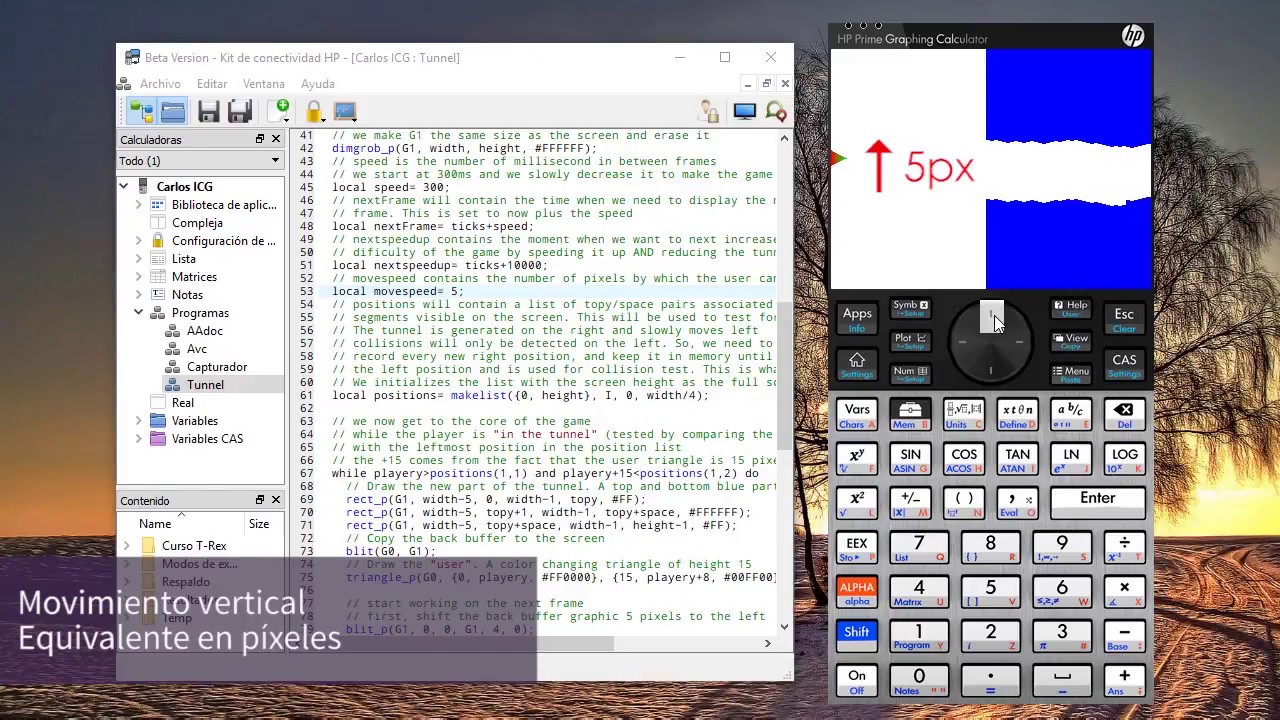This screenshot has width=1280, height=720.
Task: Open the Todo (1) calculator filter dropdown
Action: coord(200,161)
